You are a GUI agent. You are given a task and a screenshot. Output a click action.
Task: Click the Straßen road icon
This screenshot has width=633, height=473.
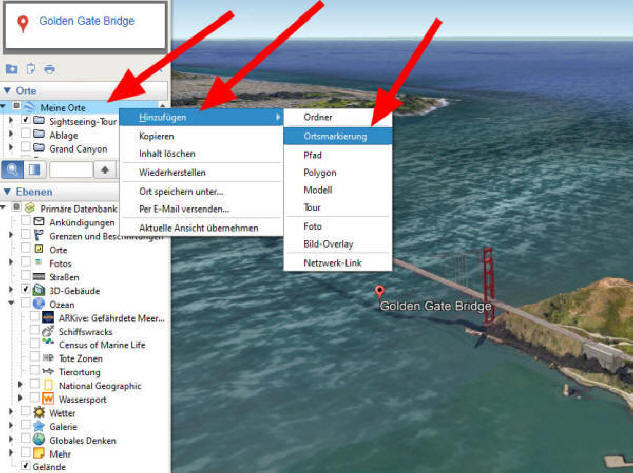tap(39, 276)
